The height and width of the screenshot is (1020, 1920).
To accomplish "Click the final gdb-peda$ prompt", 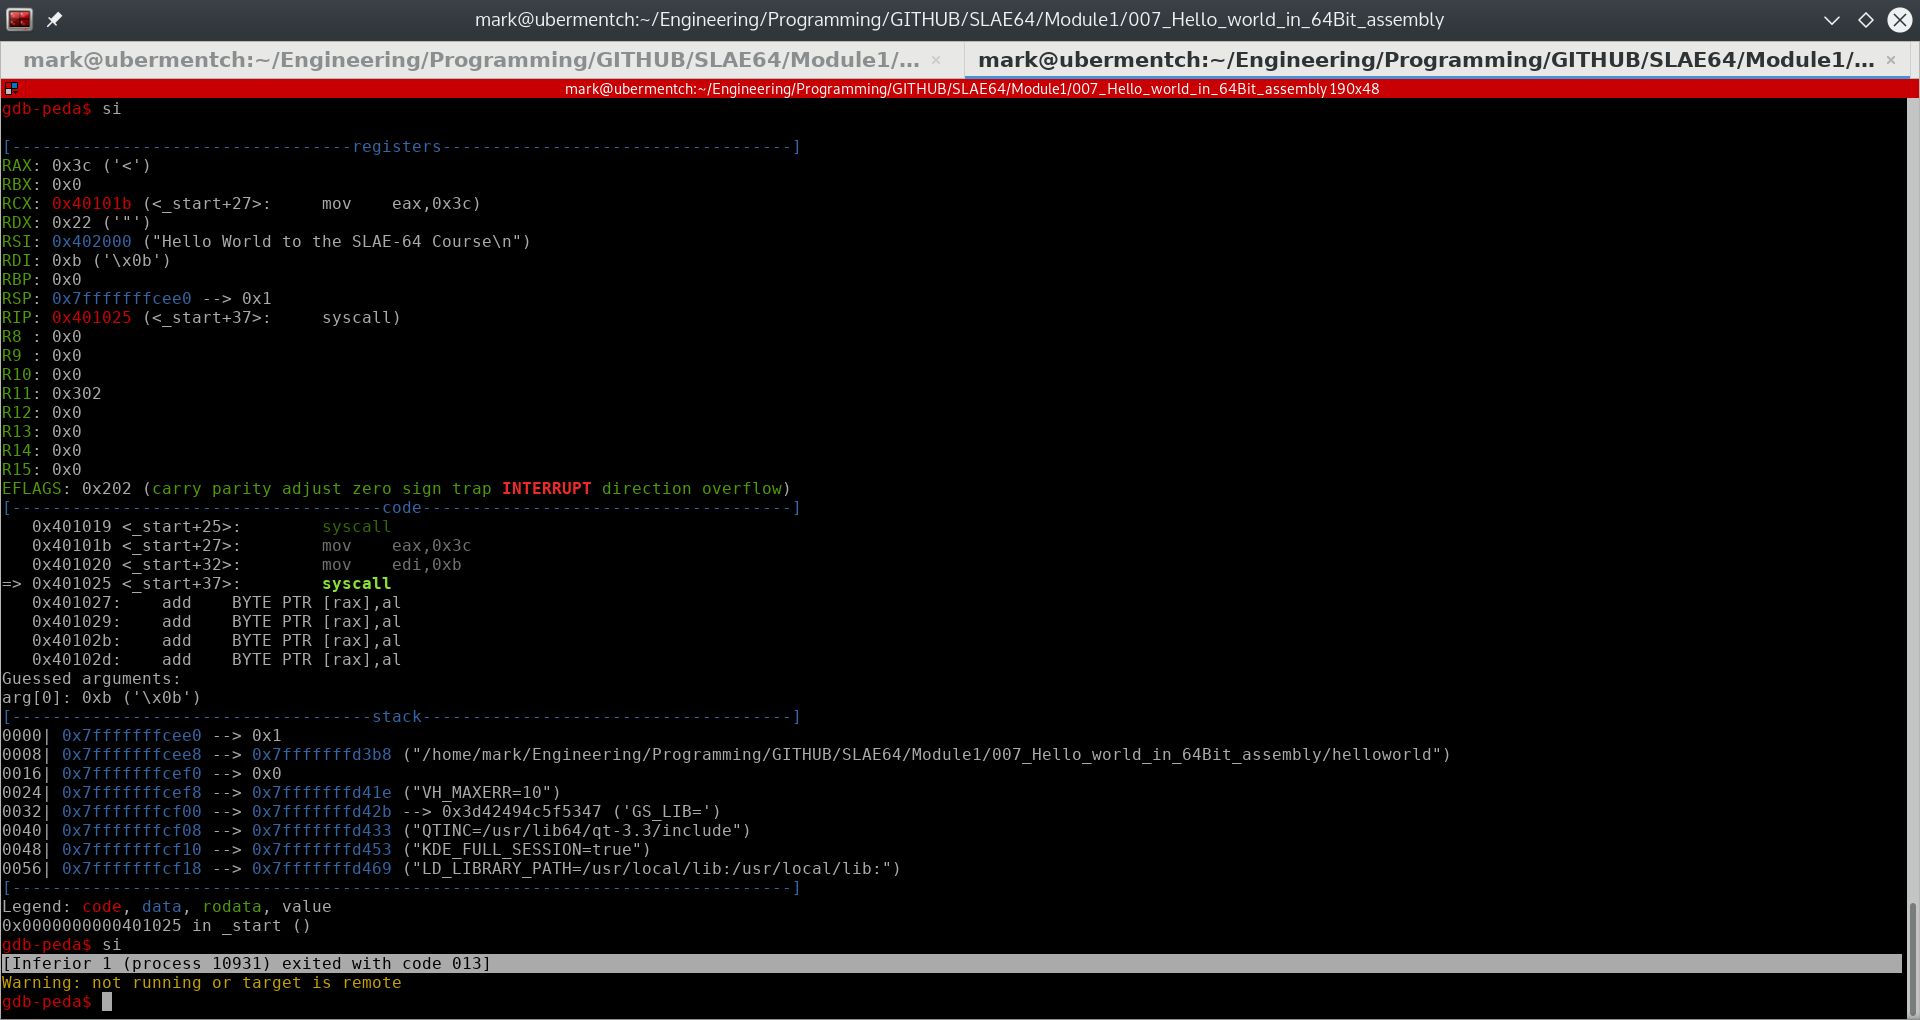I will [x=46, y=1002].
